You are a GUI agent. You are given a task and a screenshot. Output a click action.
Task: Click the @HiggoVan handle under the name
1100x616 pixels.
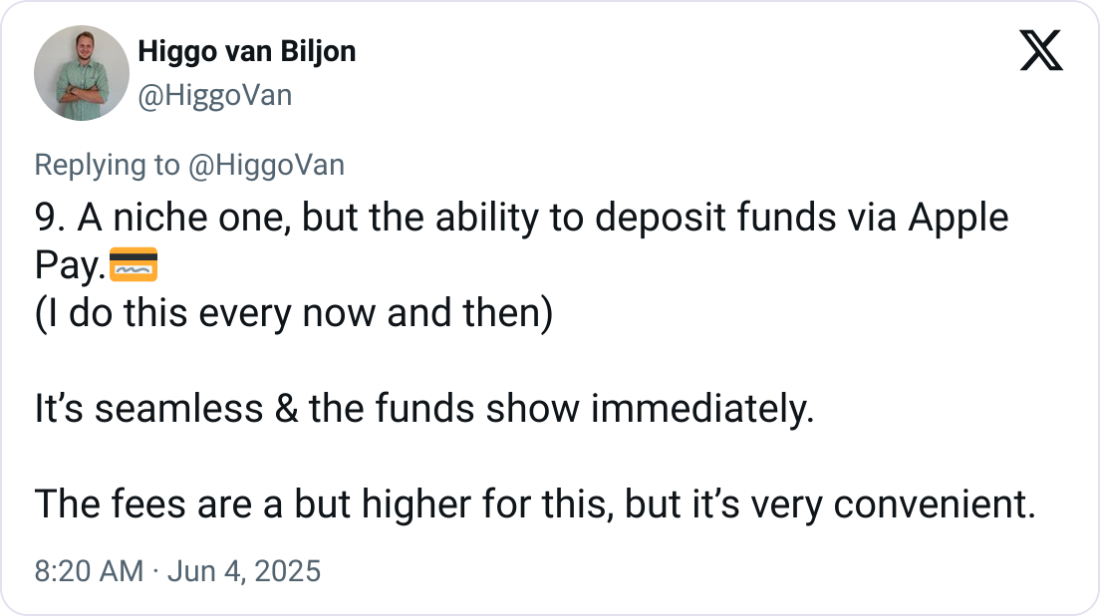(213, 96)
